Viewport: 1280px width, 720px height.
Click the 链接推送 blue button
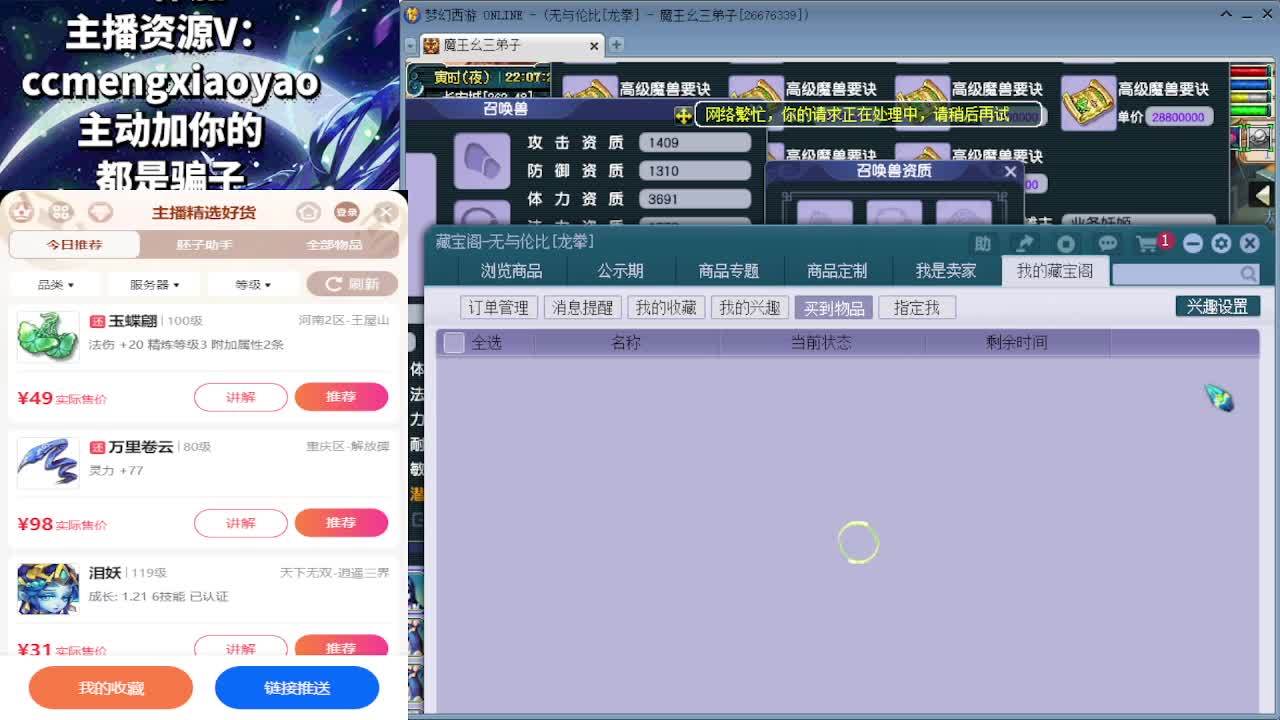click(x=297, y=687)
